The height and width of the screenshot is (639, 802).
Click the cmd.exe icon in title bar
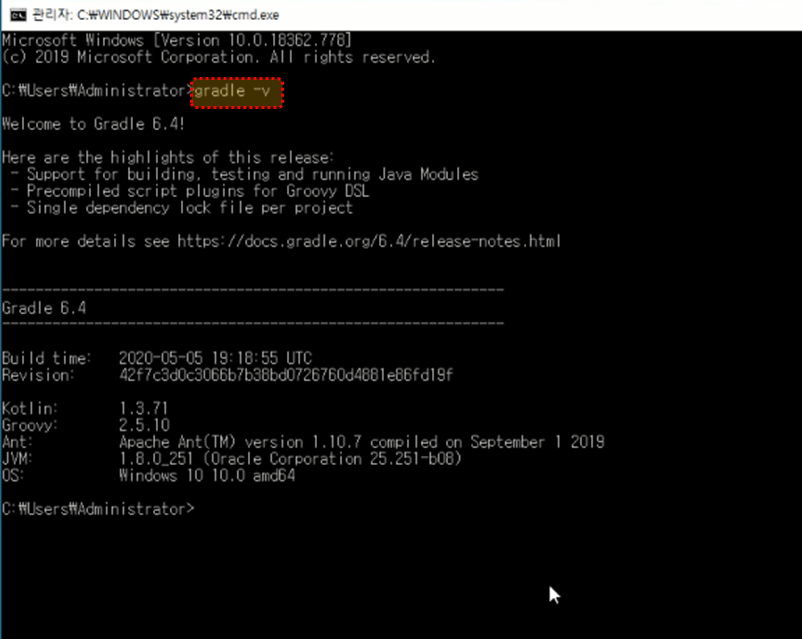tap(18, 15)
